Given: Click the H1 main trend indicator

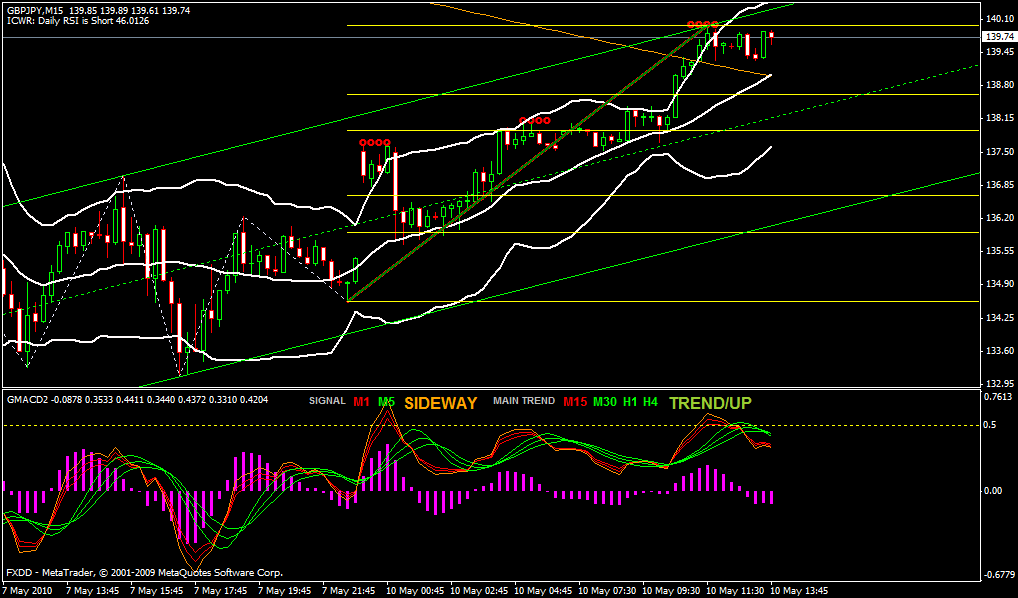Looking at the screenshot, I should tap(630, 402).
